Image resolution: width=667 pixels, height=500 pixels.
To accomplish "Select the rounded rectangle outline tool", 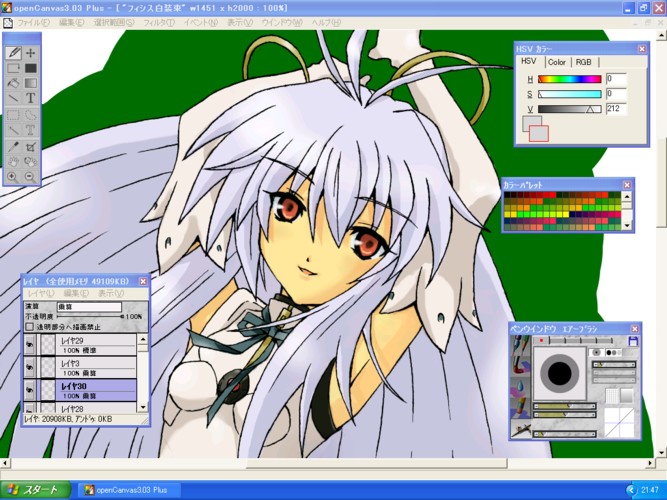I will point(14,68).
